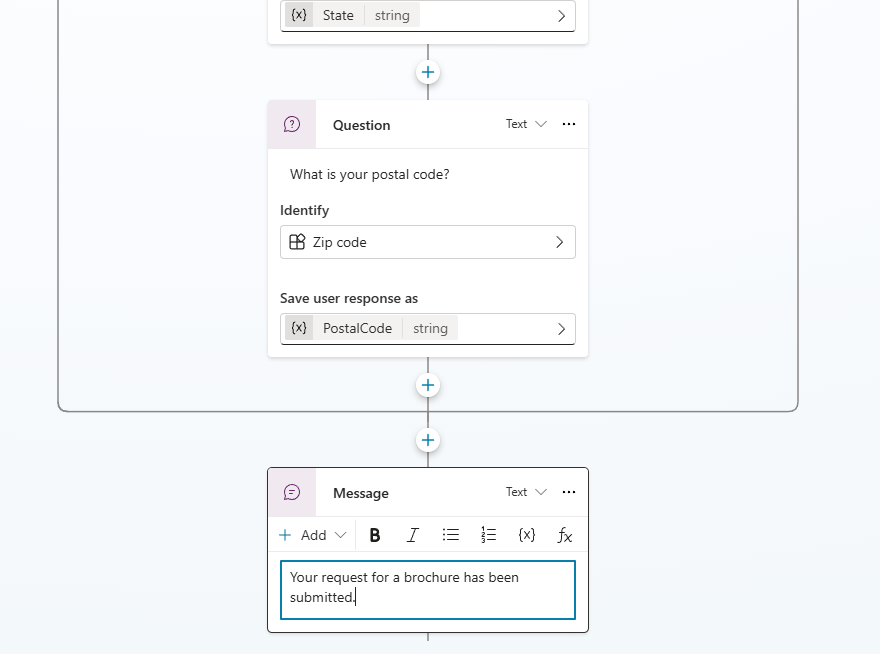
Task: Expand the PostalCode variable with its chevron
Action: tap(559, 328)
